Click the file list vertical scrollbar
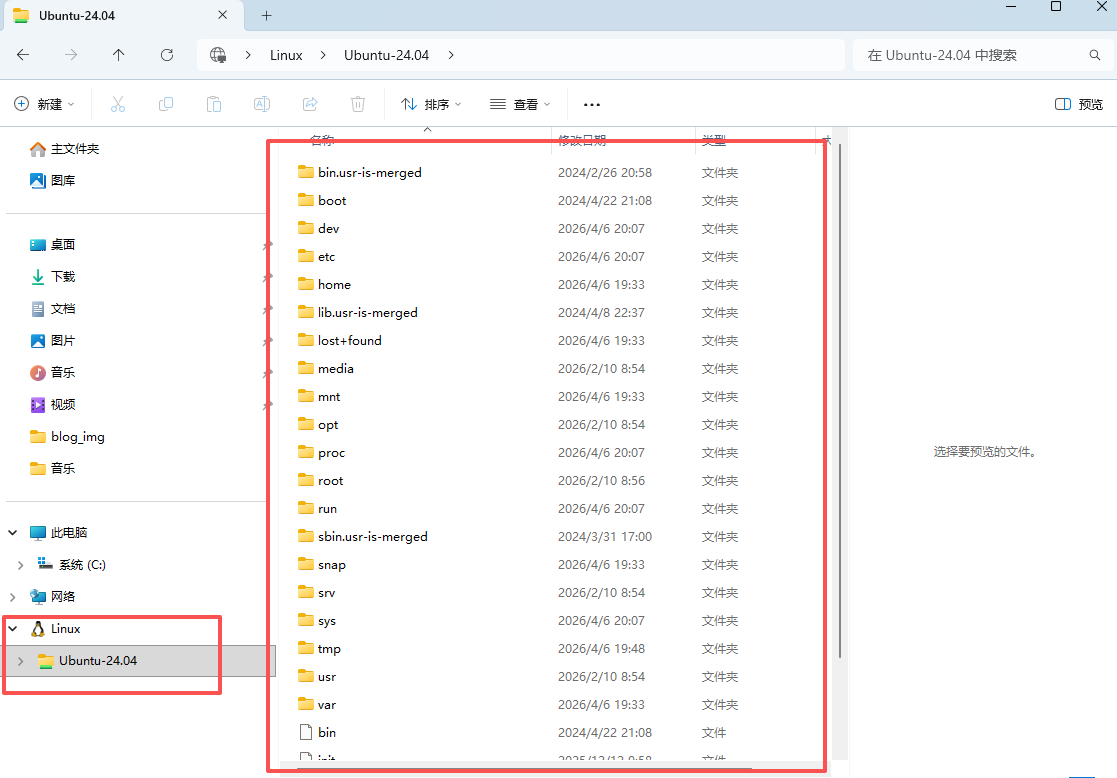This screenshot has width=1117, height=778. coord(840,401)
